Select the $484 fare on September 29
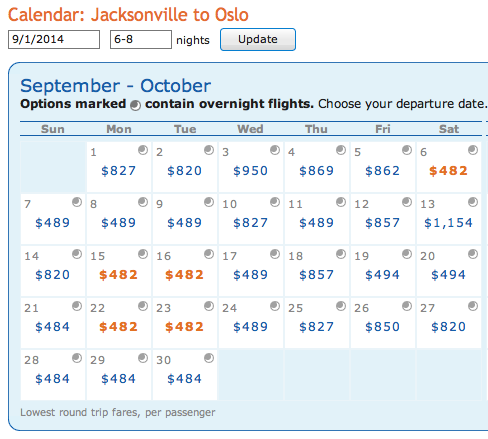This screenshot has height=439, width=488. pyautogui.click(x=118, y=379)
